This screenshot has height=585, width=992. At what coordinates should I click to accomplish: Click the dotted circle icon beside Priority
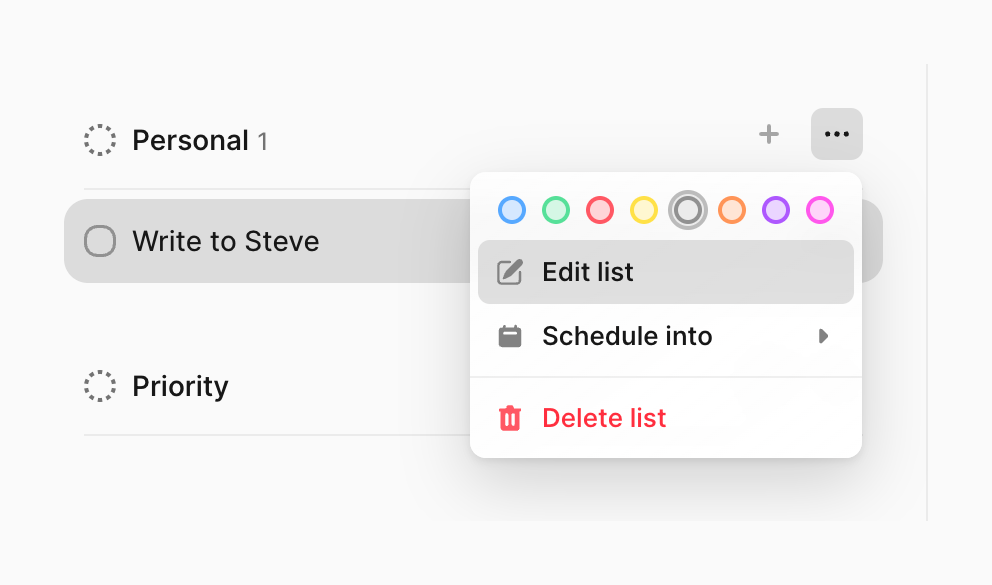click(100, 386)
